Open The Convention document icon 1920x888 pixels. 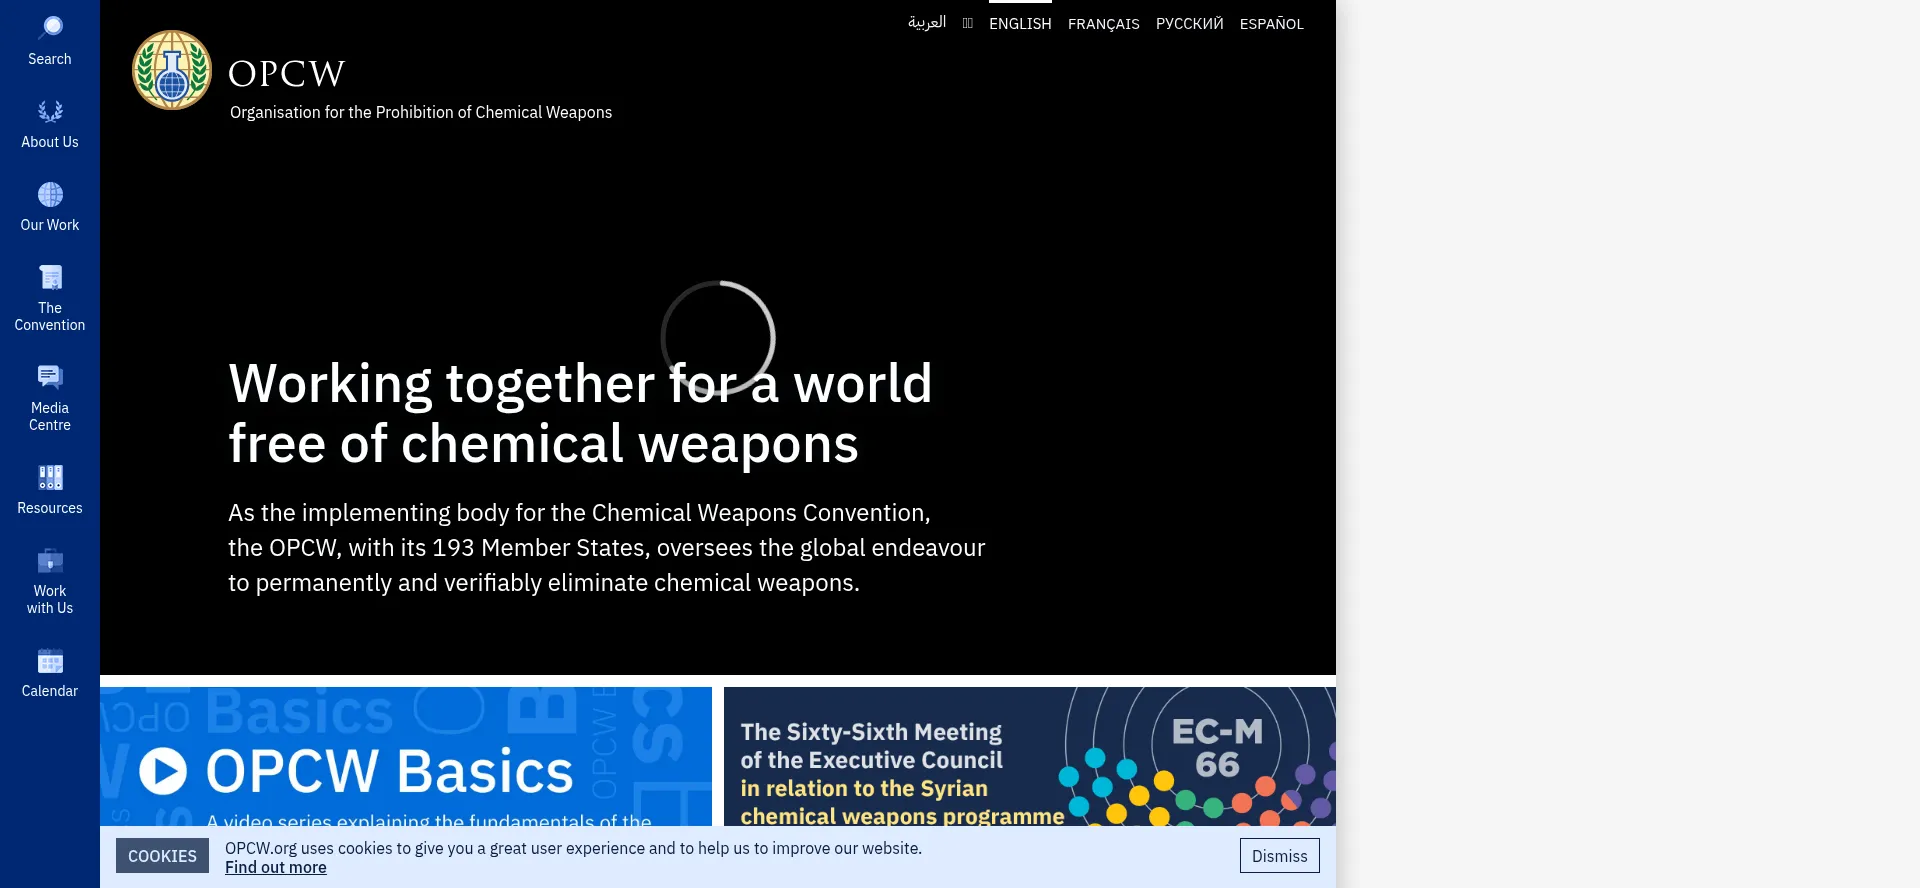coord(50,277)
